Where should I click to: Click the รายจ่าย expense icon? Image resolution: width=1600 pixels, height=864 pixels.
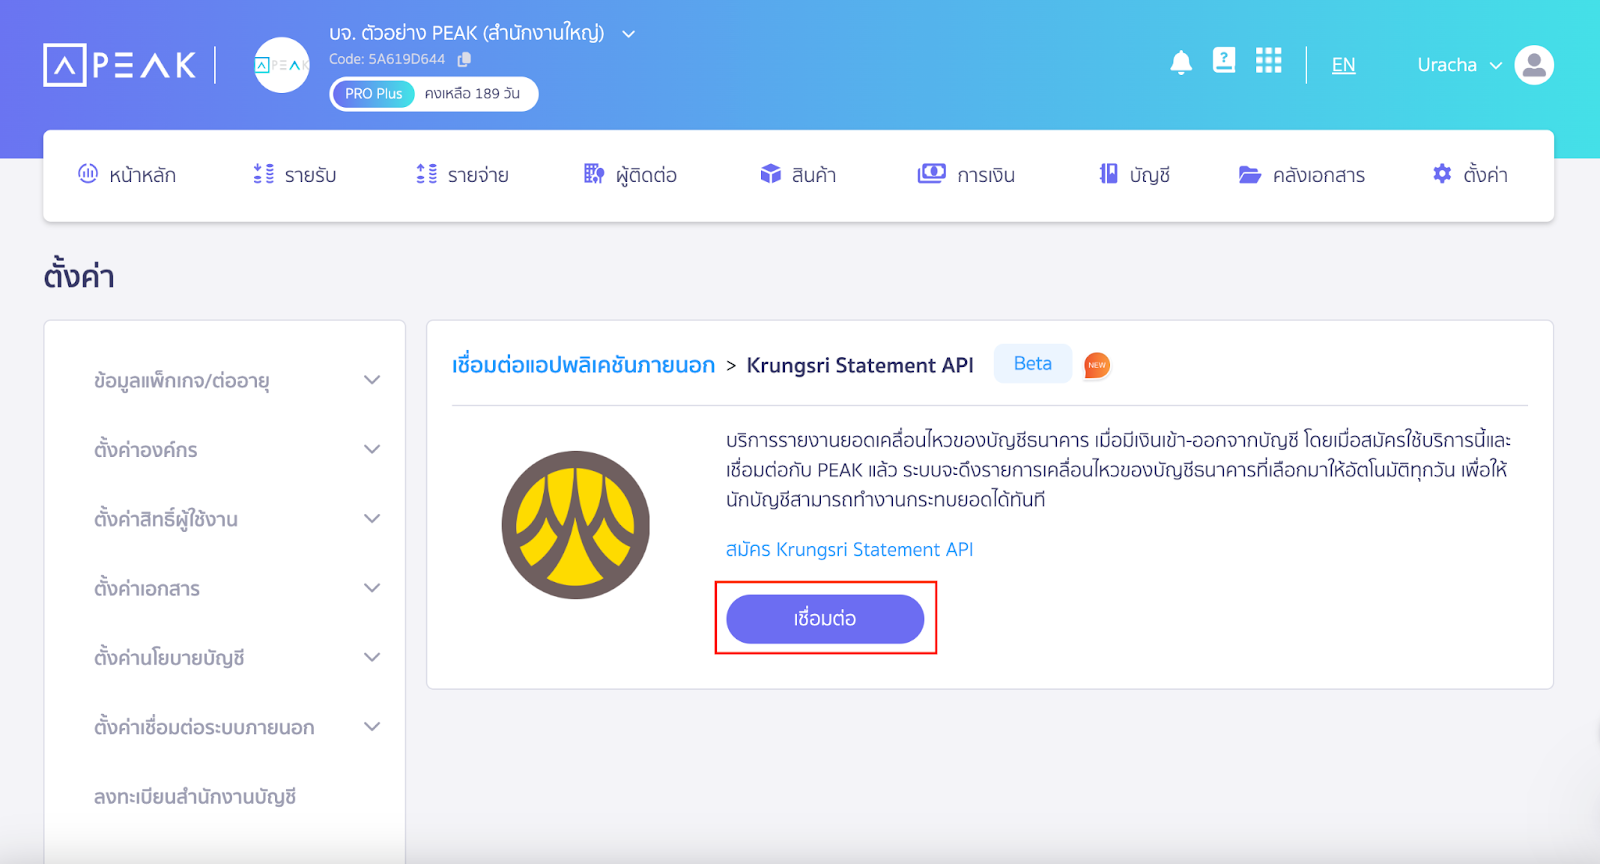pyautogui.click(x=427, y=174)
